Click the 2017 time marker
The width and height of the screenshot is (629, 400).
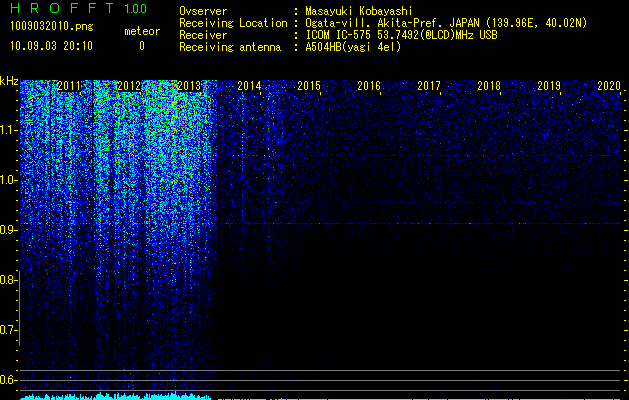tap(429, 86)
